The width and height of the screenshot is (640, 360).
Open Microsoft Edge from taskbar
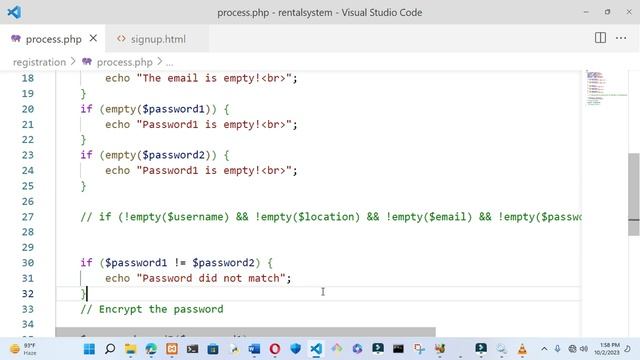coord(151,349)
